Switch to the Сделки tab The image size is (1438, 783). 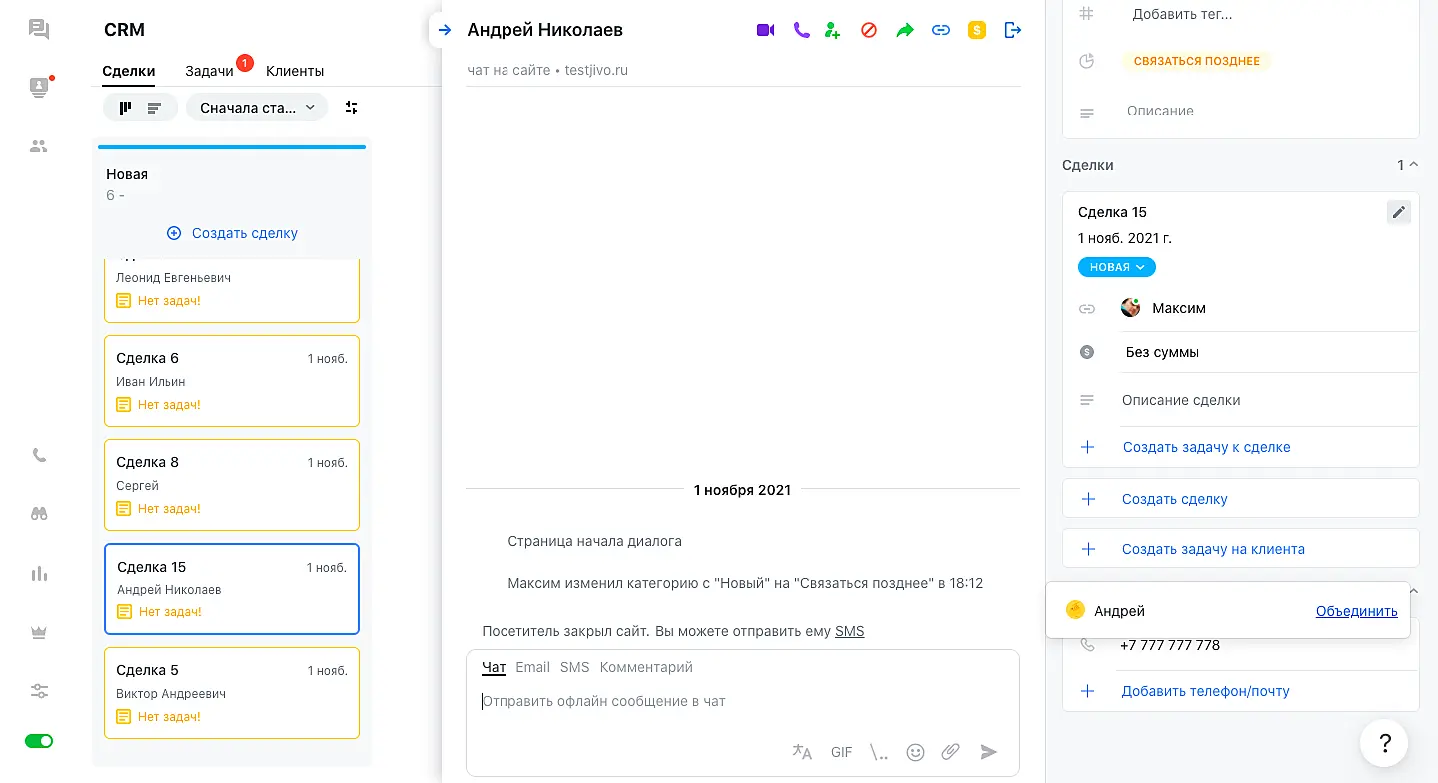[129, 71]
